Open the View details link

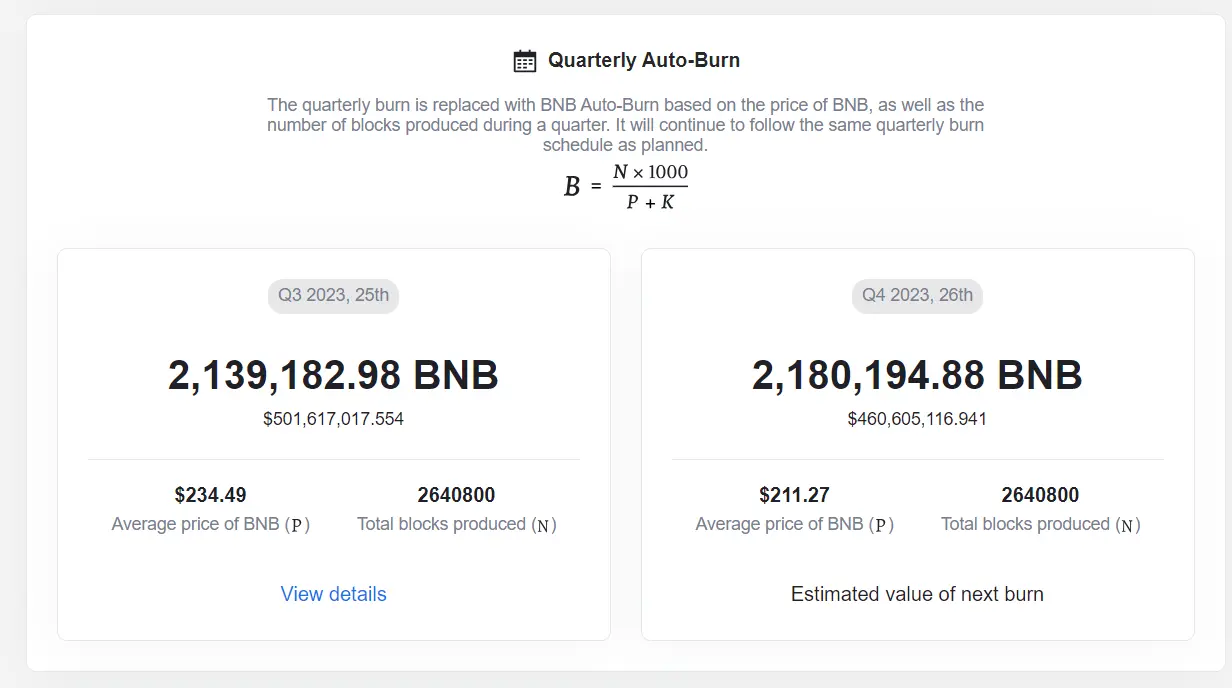[333, 594]
